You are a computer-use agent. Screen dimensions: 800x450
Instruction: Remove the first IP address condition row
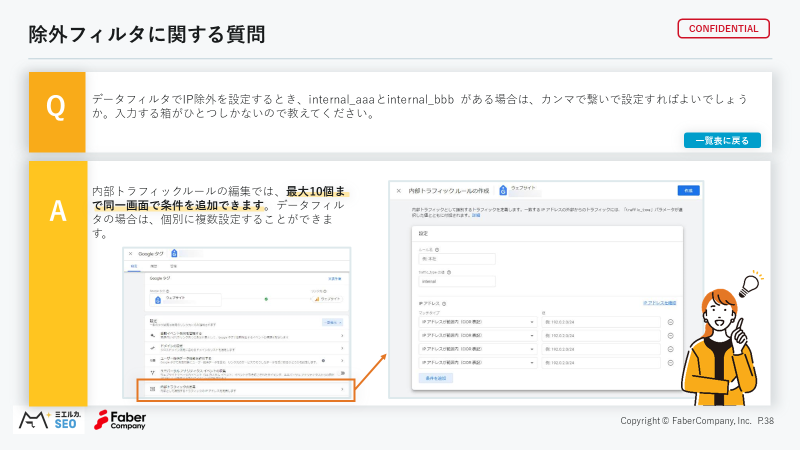pos(670,322)
